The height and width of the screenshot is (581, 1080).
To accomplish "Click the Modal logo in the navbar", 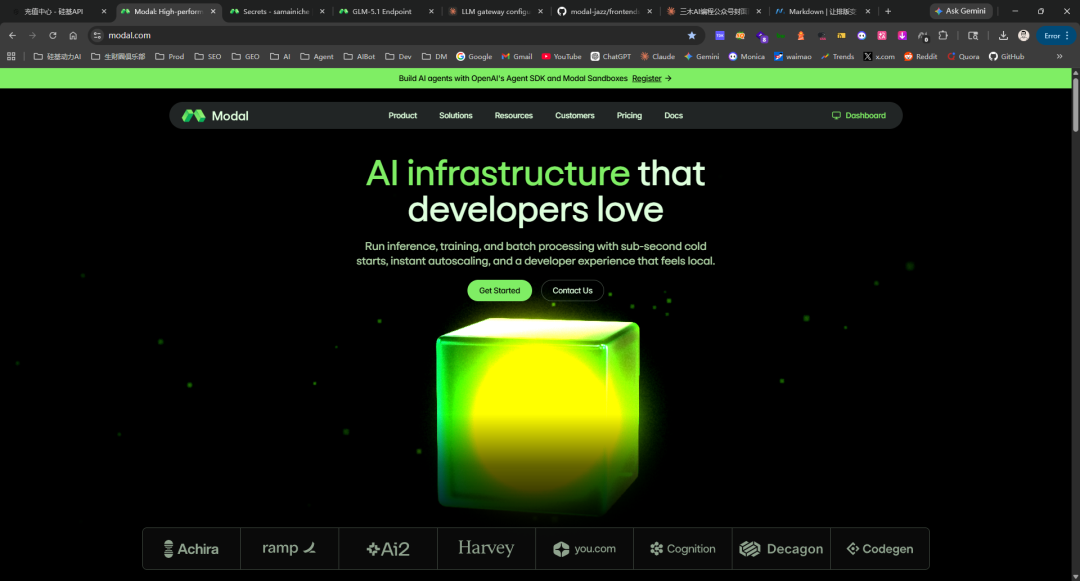I will click(215, 116).
